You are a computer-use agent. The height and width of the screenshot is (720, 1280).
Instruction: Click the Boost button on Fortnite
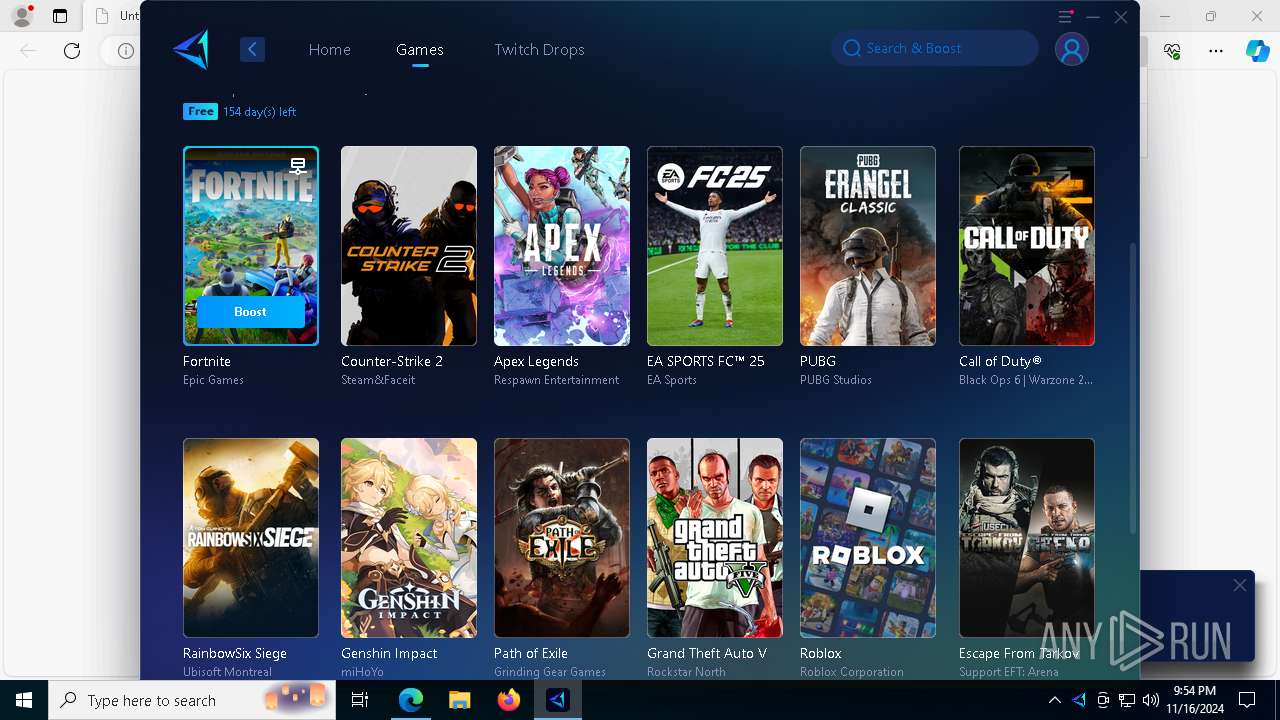[x=250, y=312]
